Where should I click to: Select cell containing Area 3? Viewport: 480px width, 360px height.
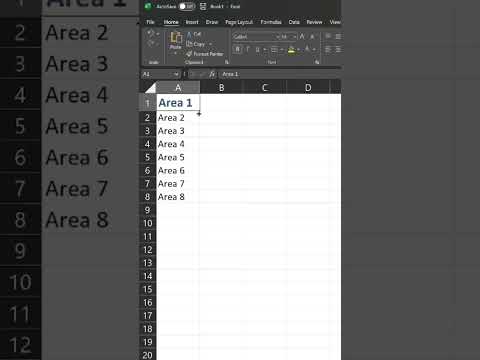[178, 131]
